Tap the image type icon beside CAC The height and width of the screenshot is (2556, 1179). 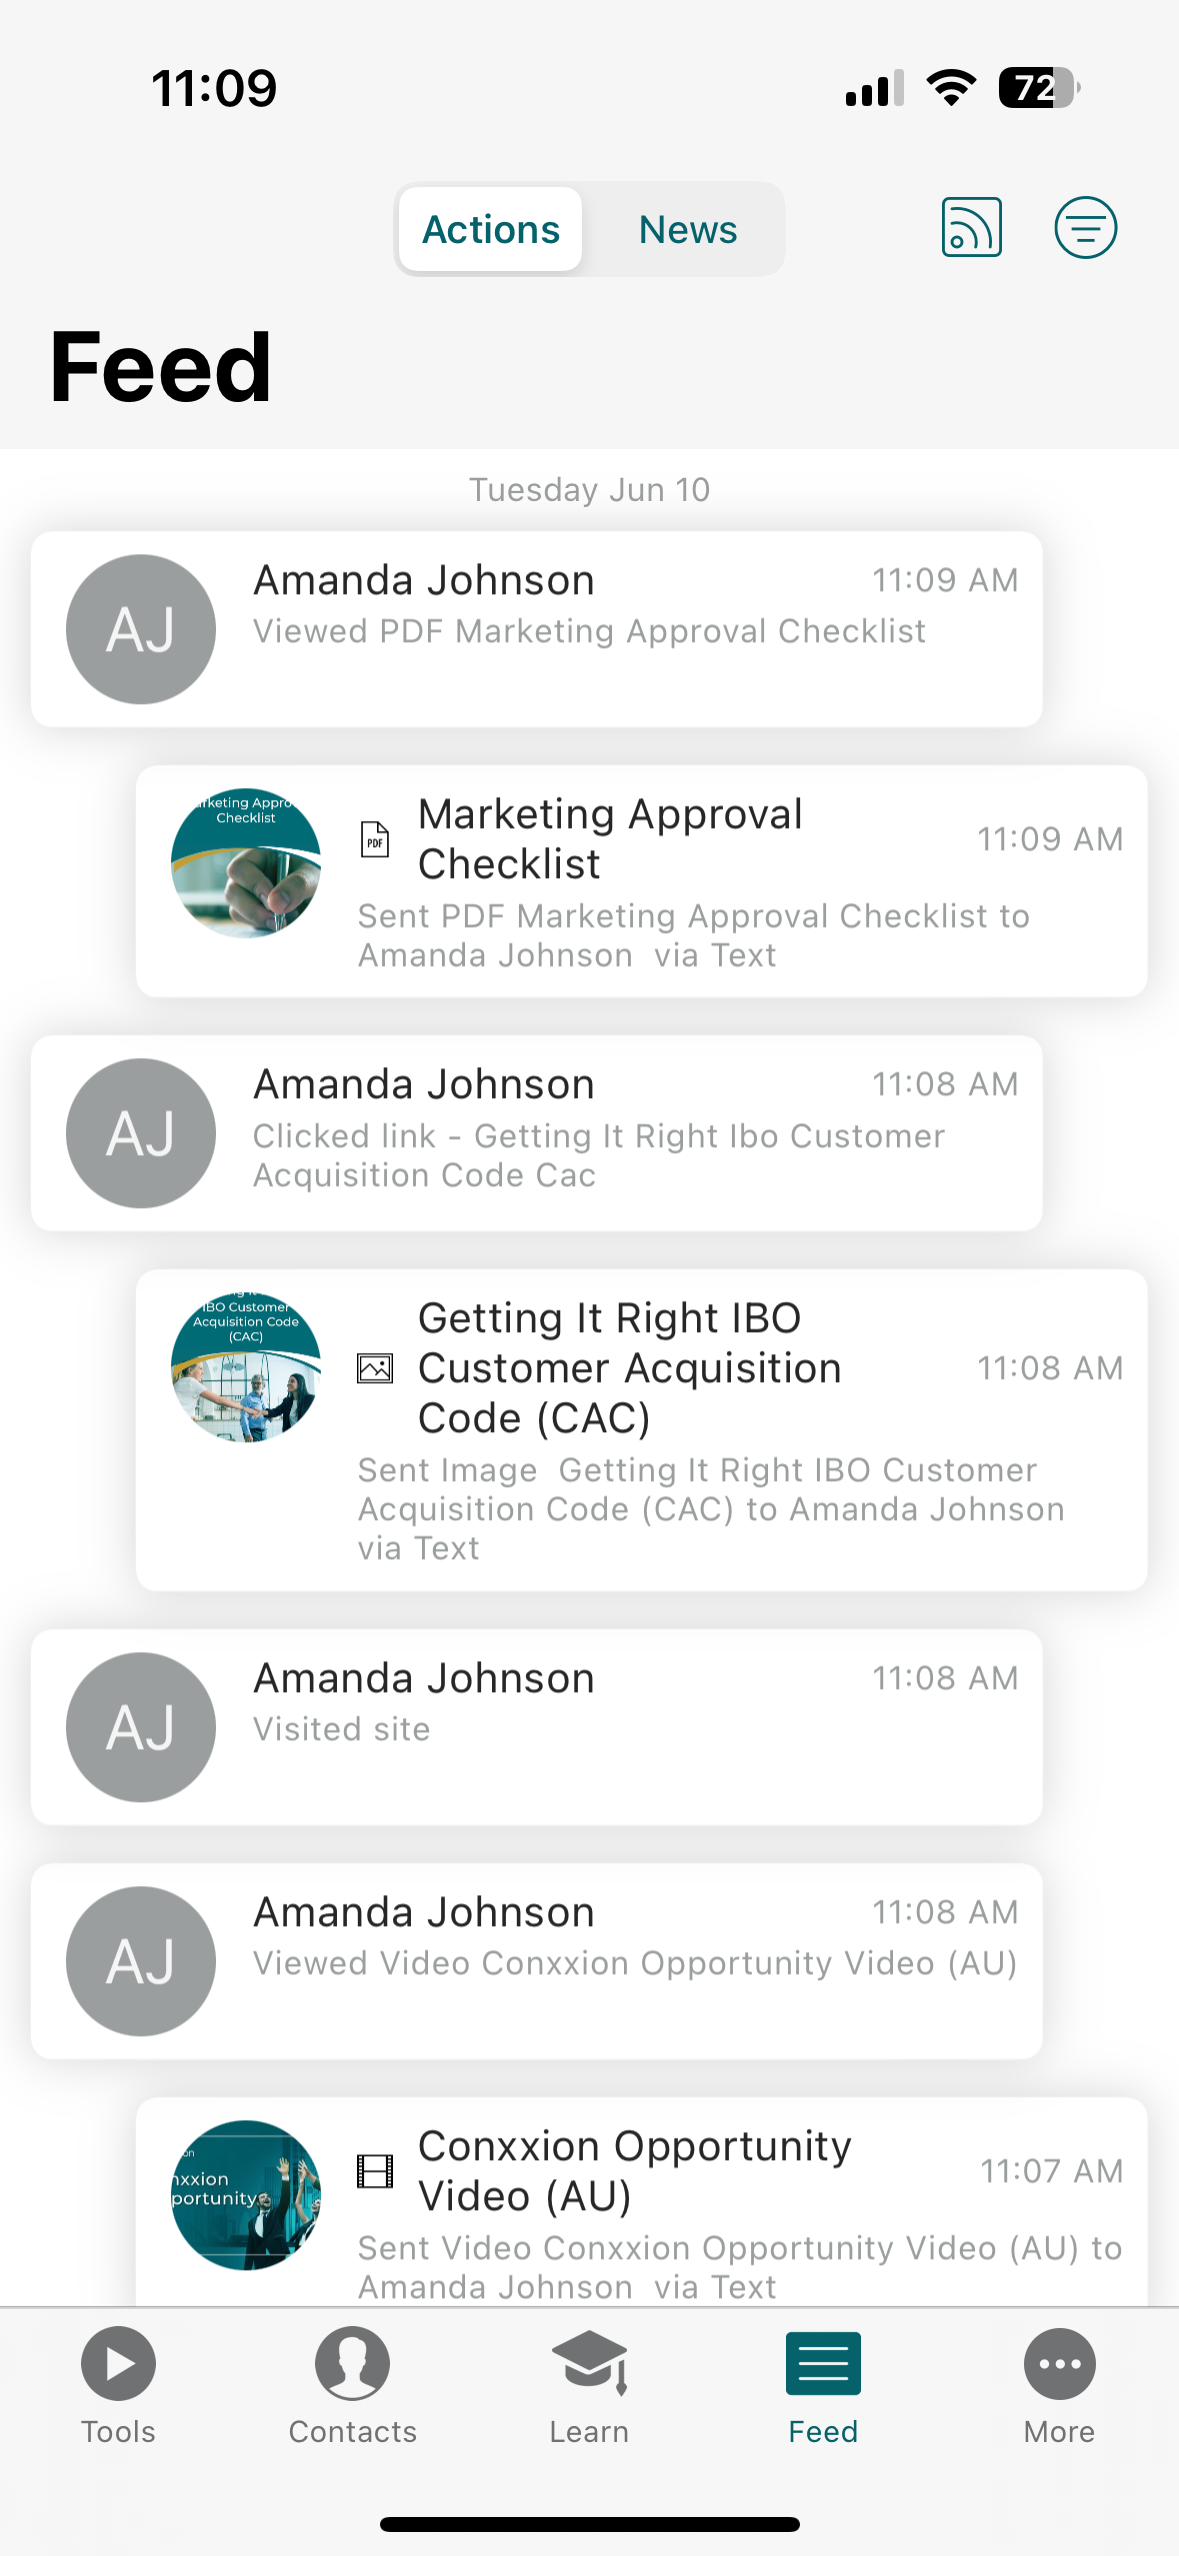375,1368
